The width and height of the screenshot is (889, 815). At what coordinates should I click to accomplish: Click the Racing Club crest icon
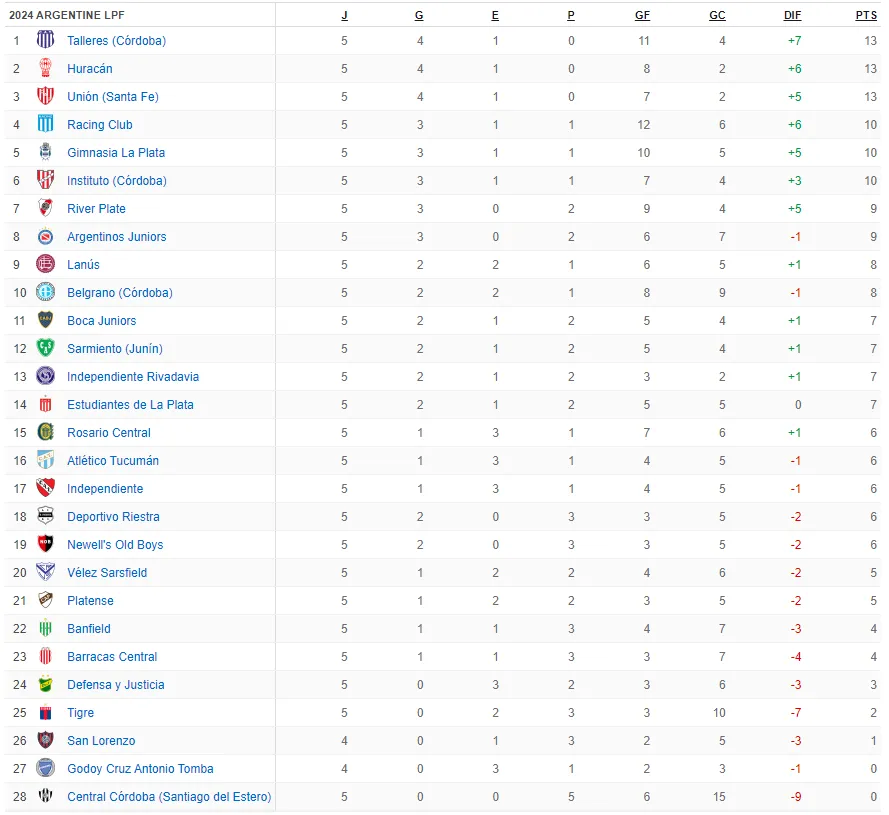coord(45,125)
